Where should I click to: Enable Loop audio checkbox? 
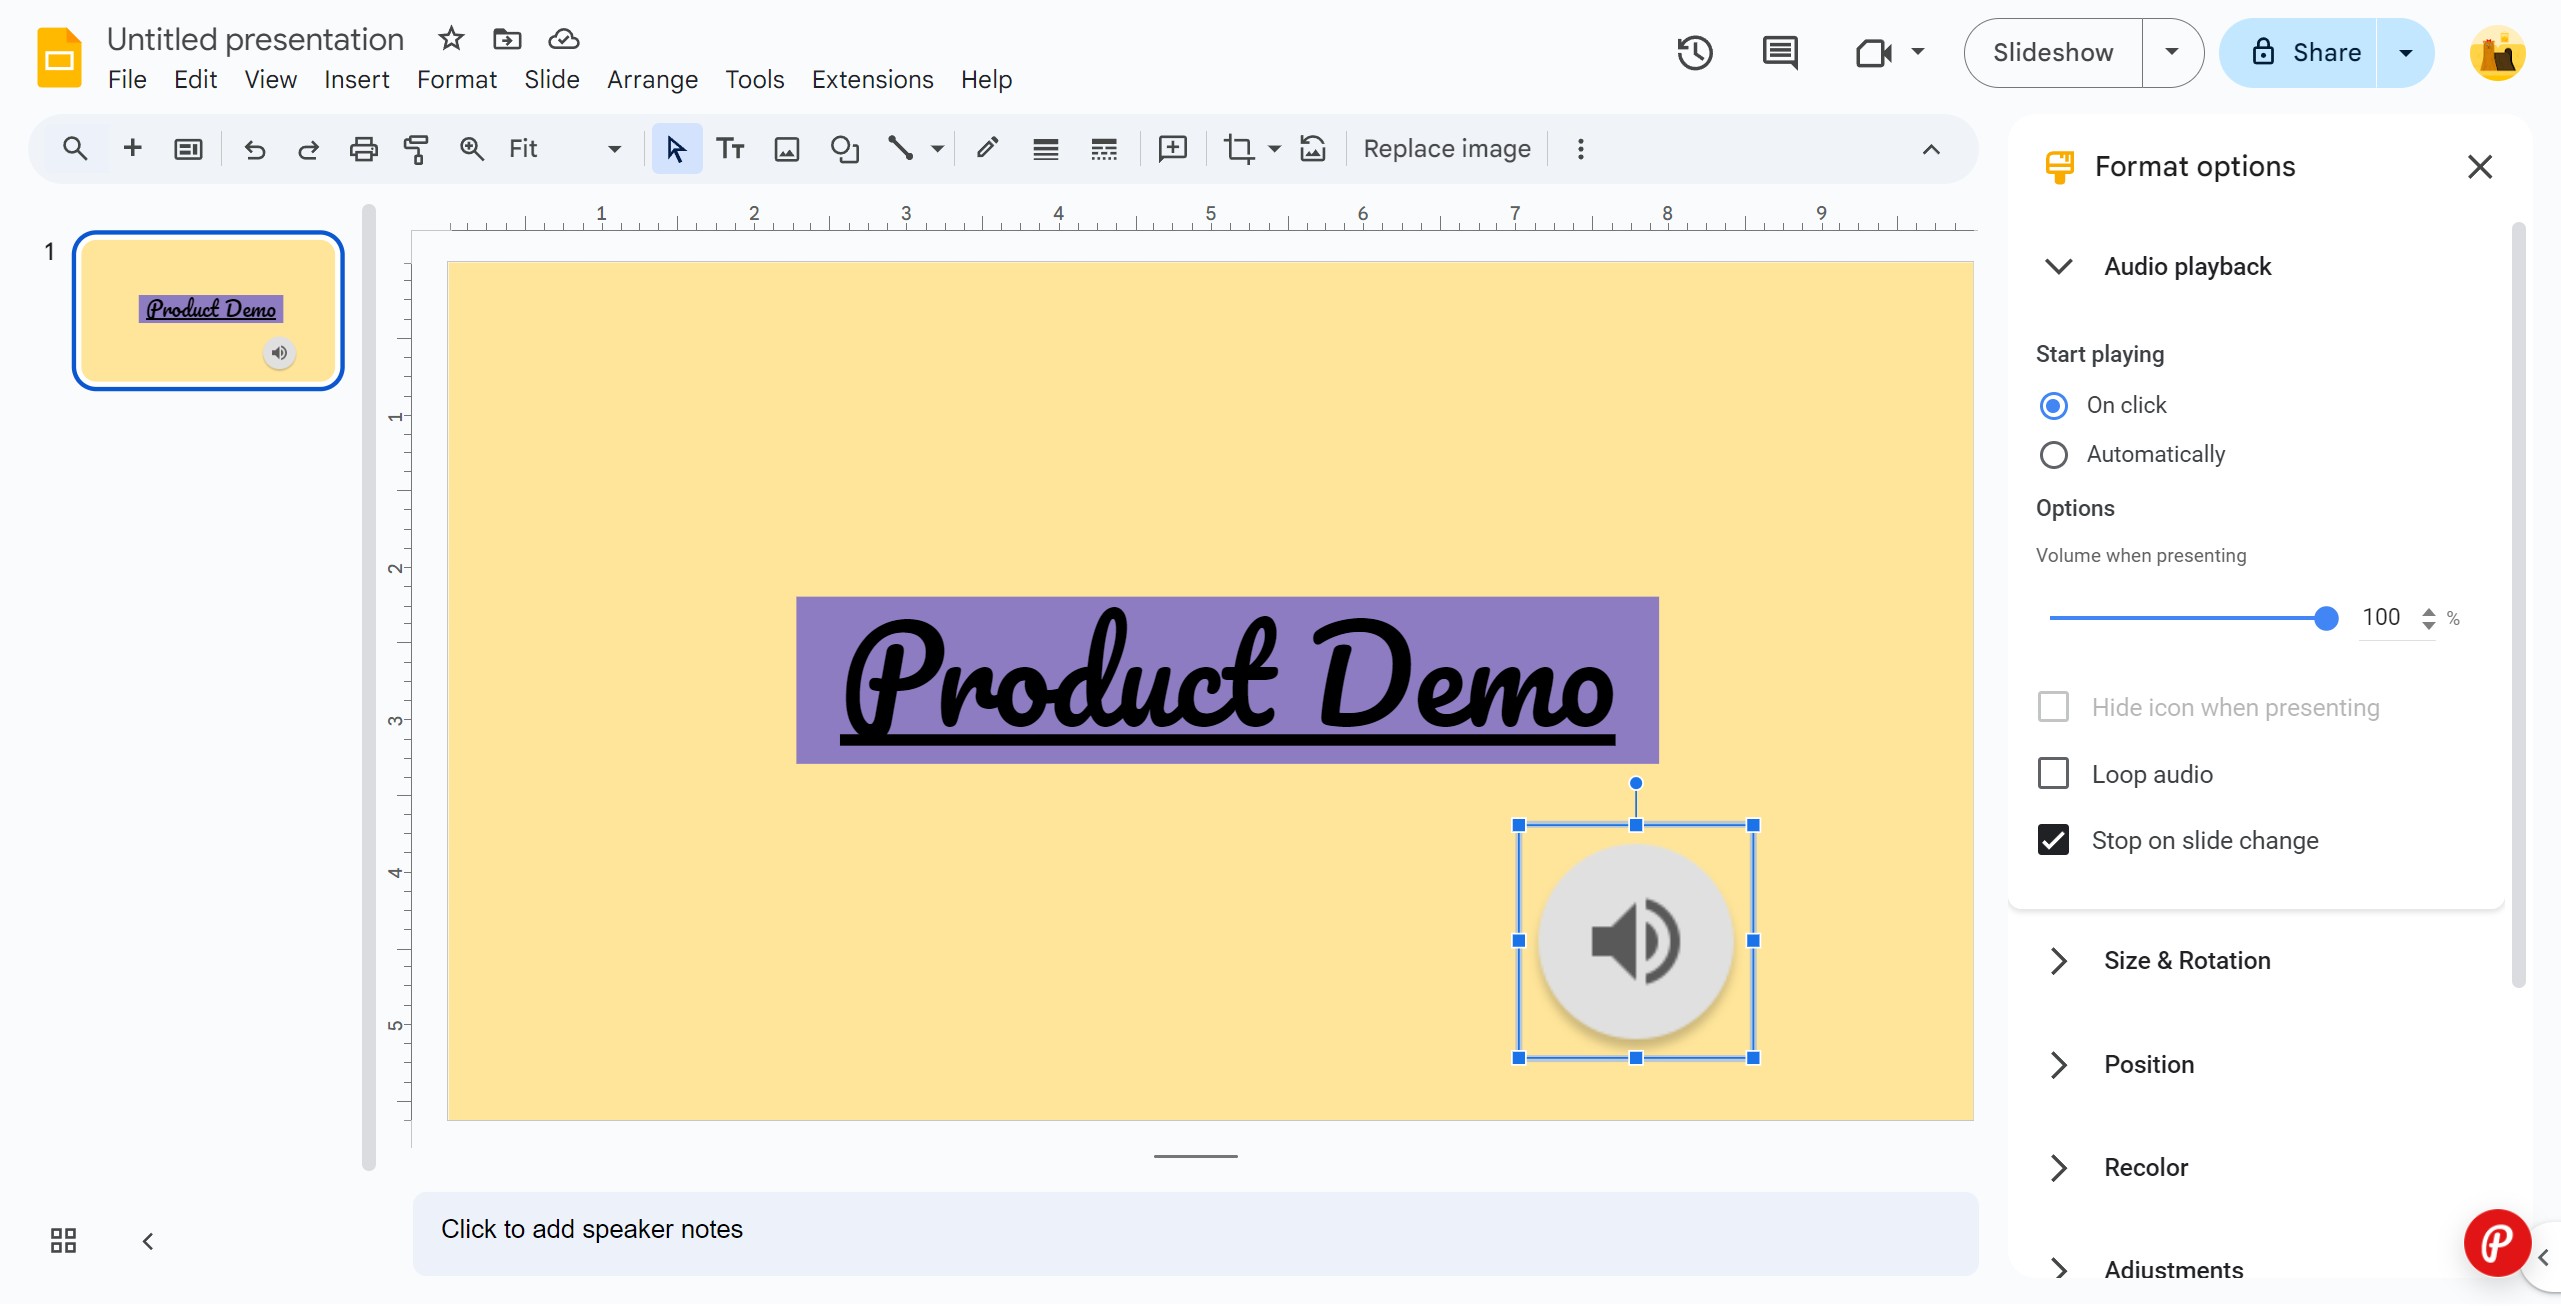(x=2053, y=773)
